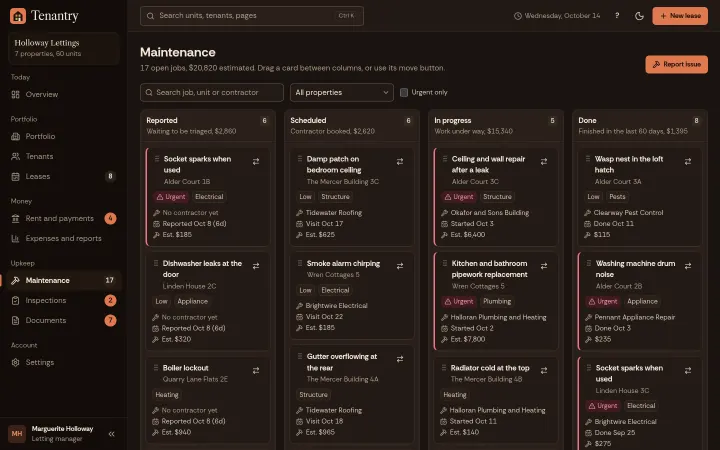Click the Scheduled column header
This screenshot has height=450, width=720.
tap(352, 126)
